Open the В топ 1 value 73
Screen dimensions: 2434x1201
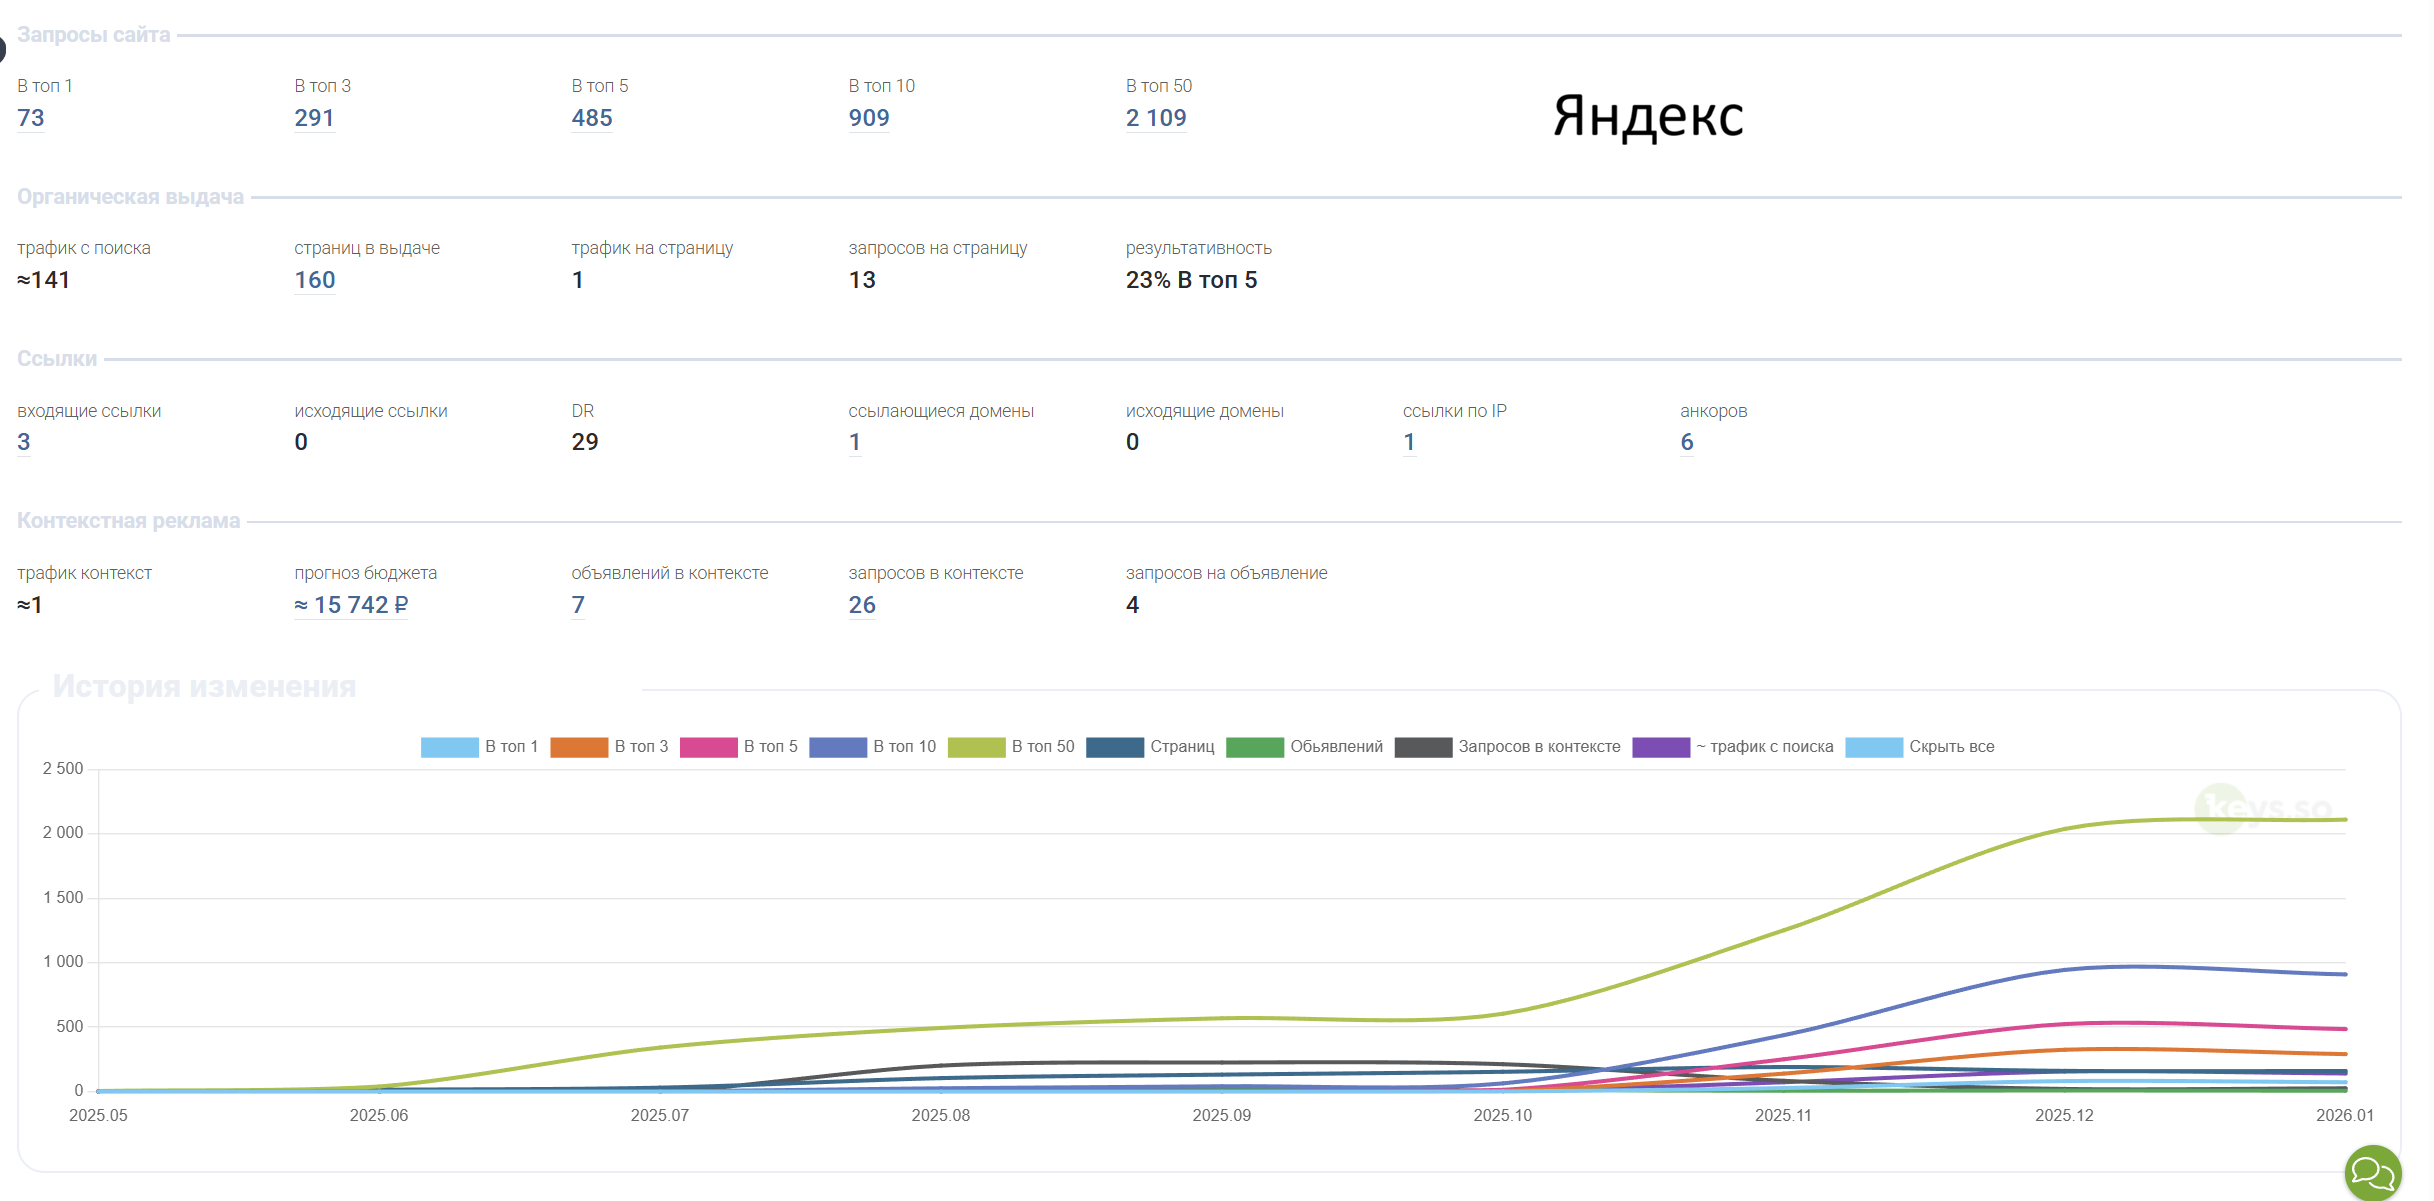pos(31,118)
